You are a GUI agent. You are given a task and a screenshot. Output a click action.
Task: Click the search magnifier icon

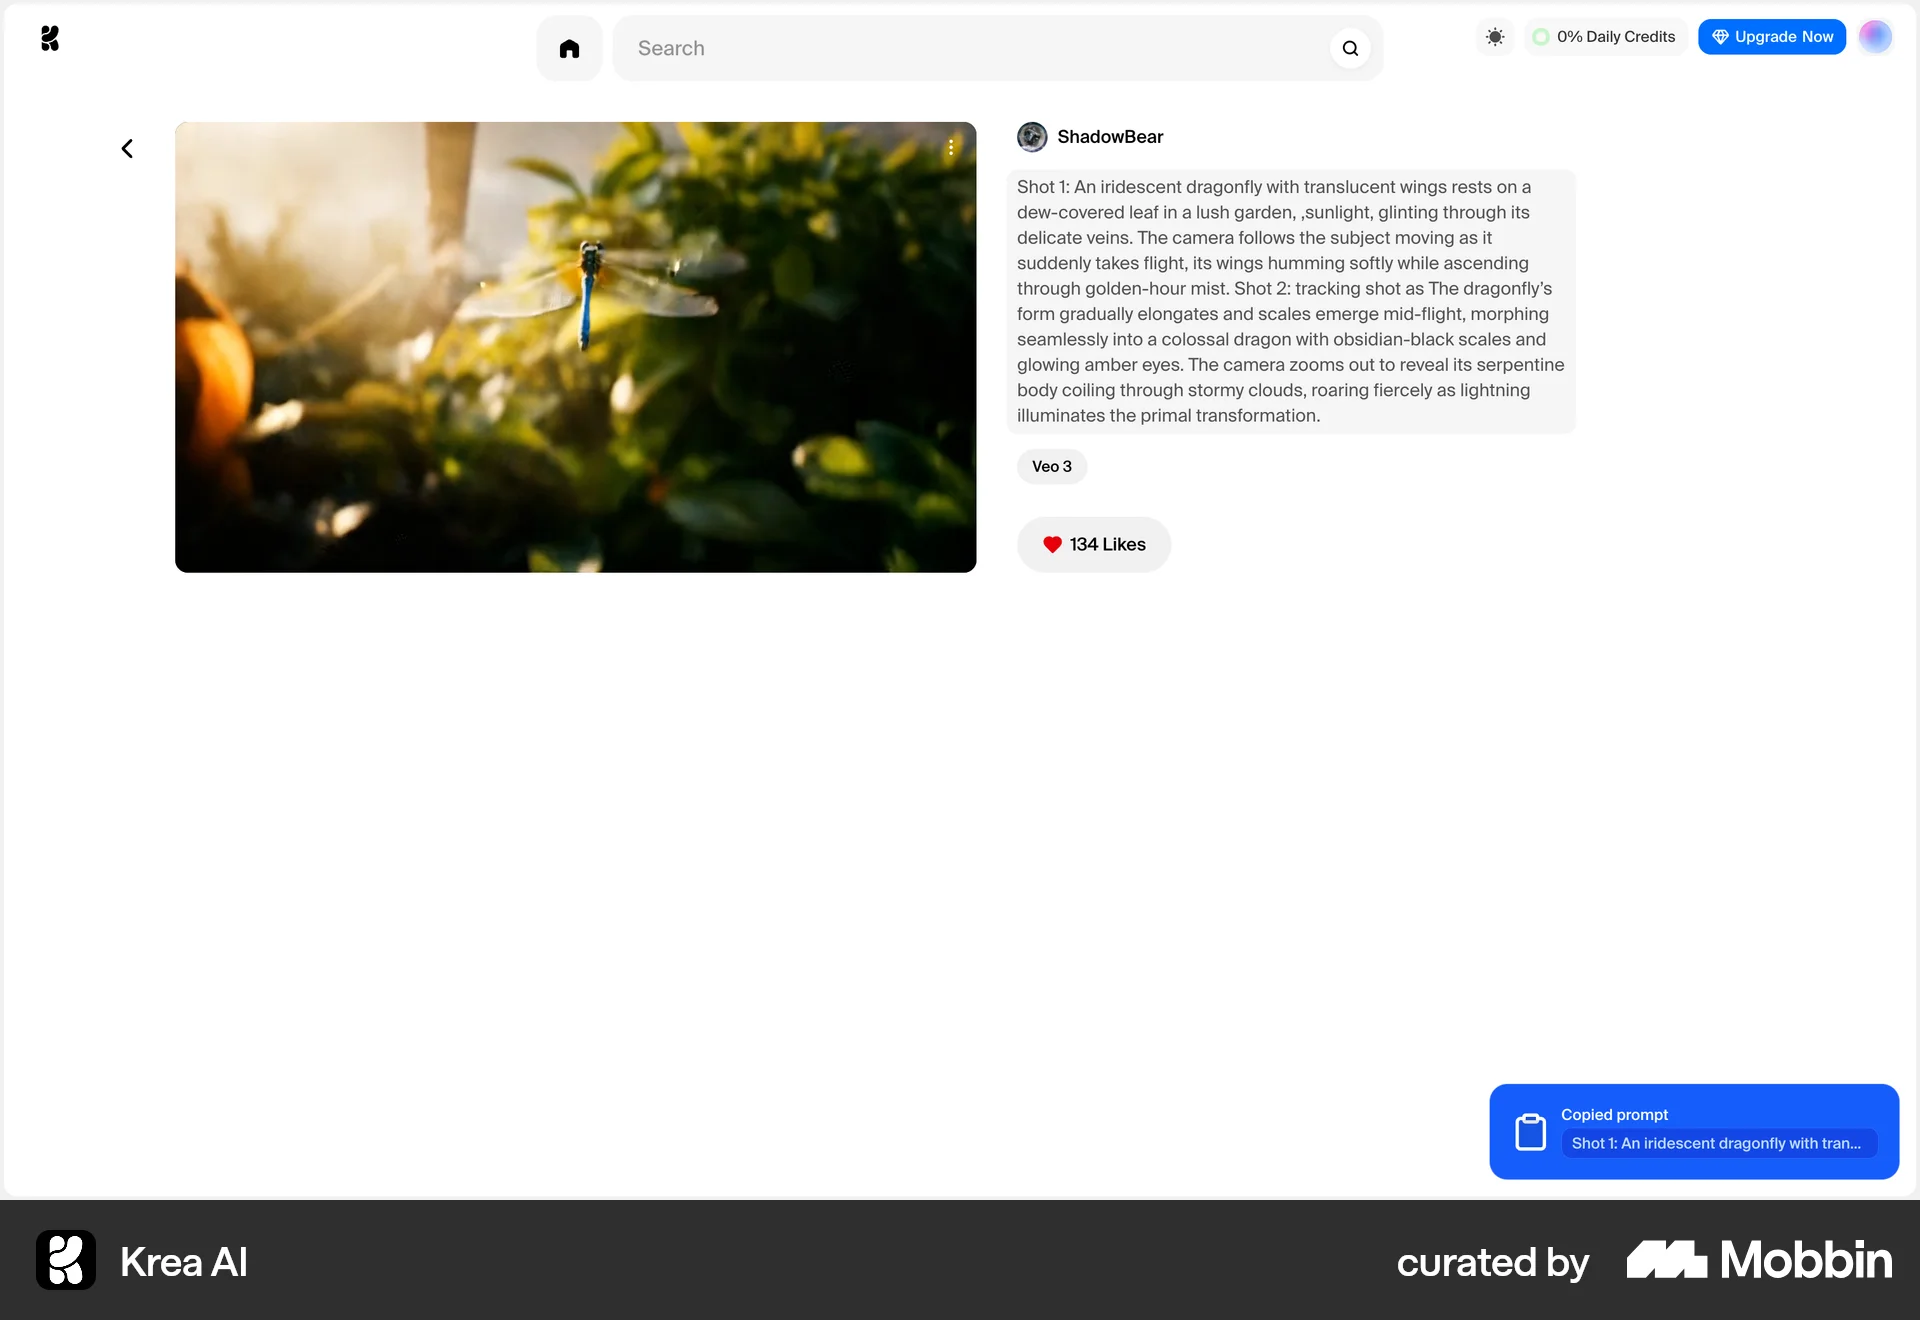[1350, 48]
